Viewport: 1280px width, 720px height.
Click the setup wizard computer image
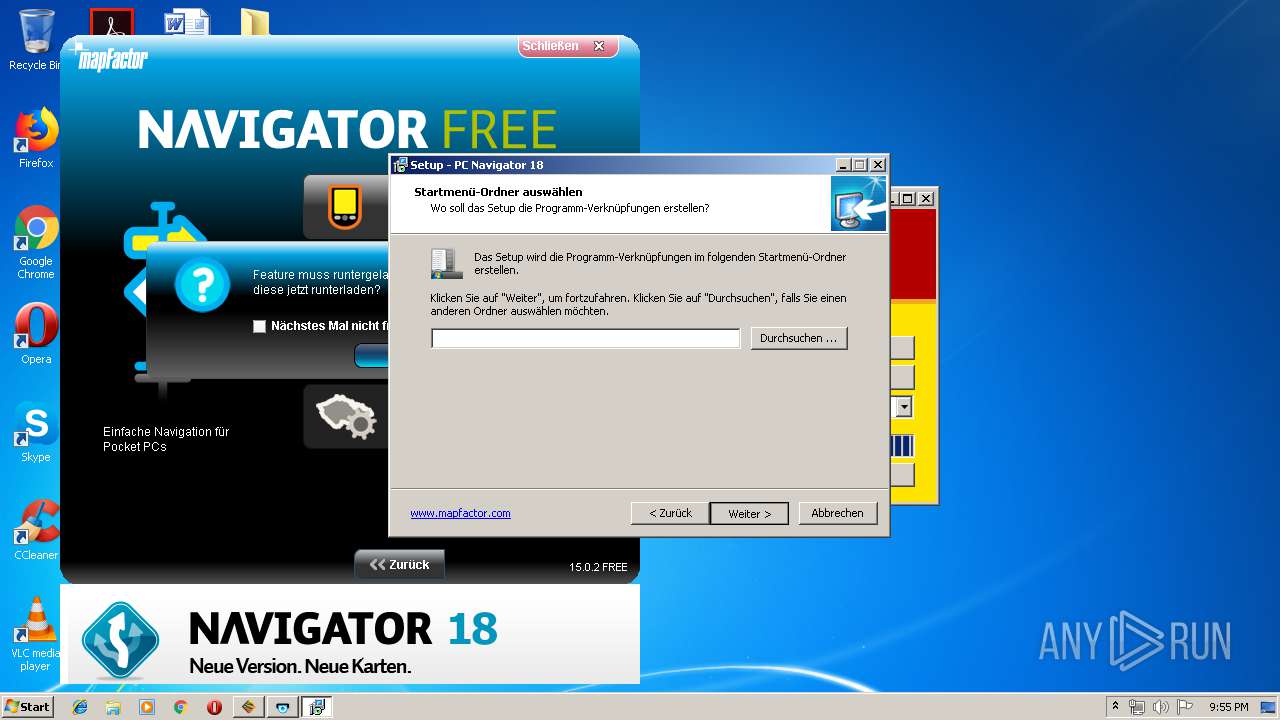point(859,204)
